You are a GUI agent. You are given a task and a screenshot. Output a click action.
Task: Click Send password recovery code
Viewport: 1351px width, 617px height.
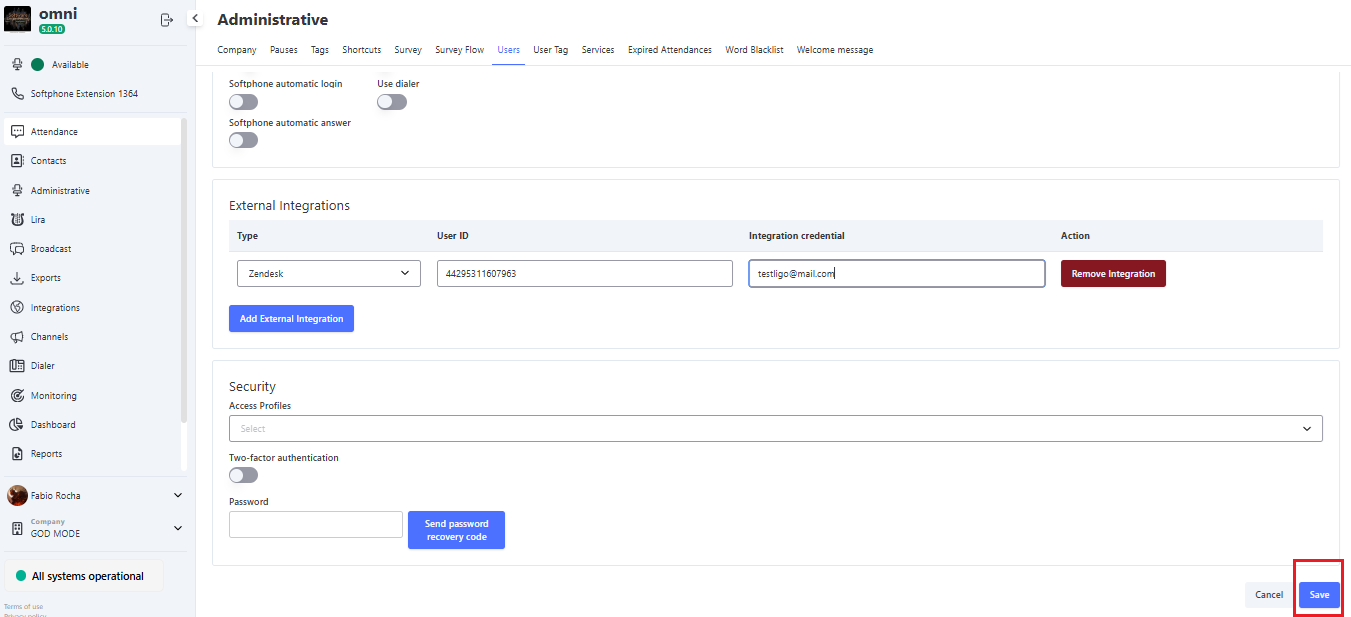pos(456,530)
